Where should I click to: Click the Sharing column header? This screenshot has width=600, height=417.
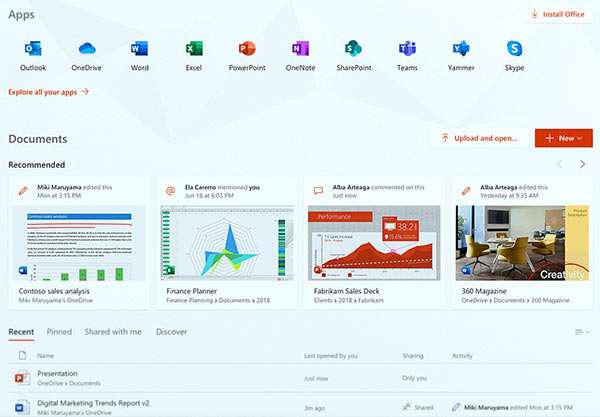coord(413,356)
